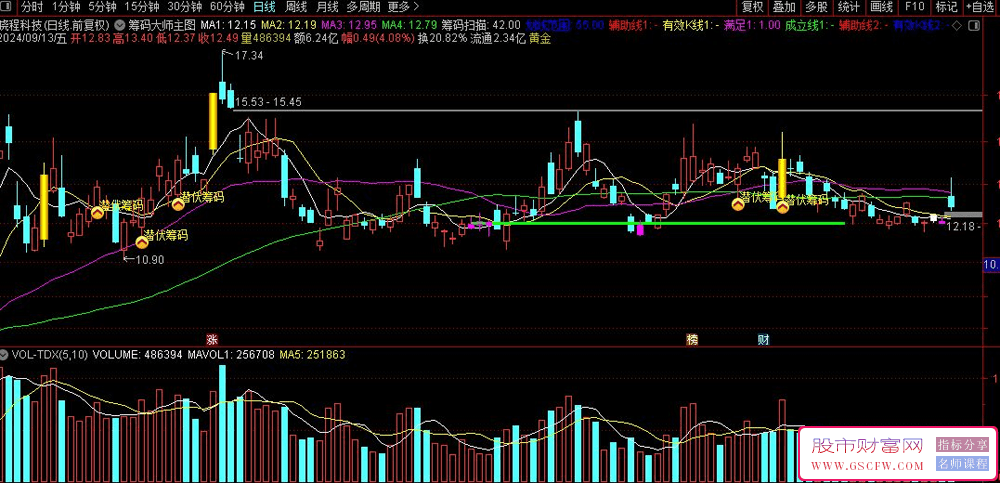Open the F10 company info
The height and width of the screenshot is (483, 1000).
(x=915, y=7)
